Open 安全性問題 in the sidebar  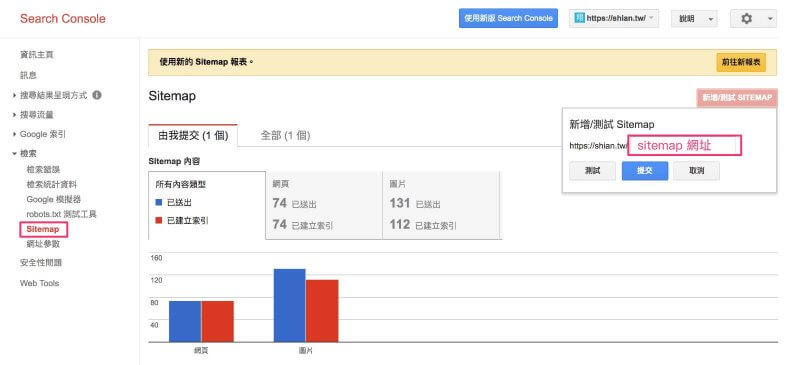(41, 262)
